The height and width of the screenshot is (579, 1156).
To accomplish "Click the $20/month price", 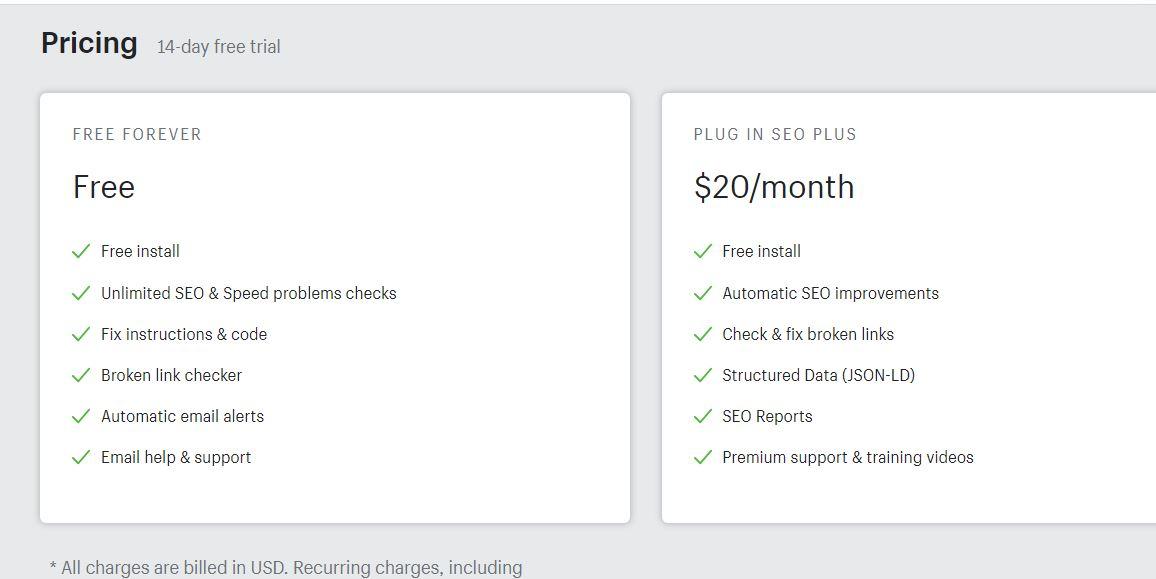I will (774, 187).
